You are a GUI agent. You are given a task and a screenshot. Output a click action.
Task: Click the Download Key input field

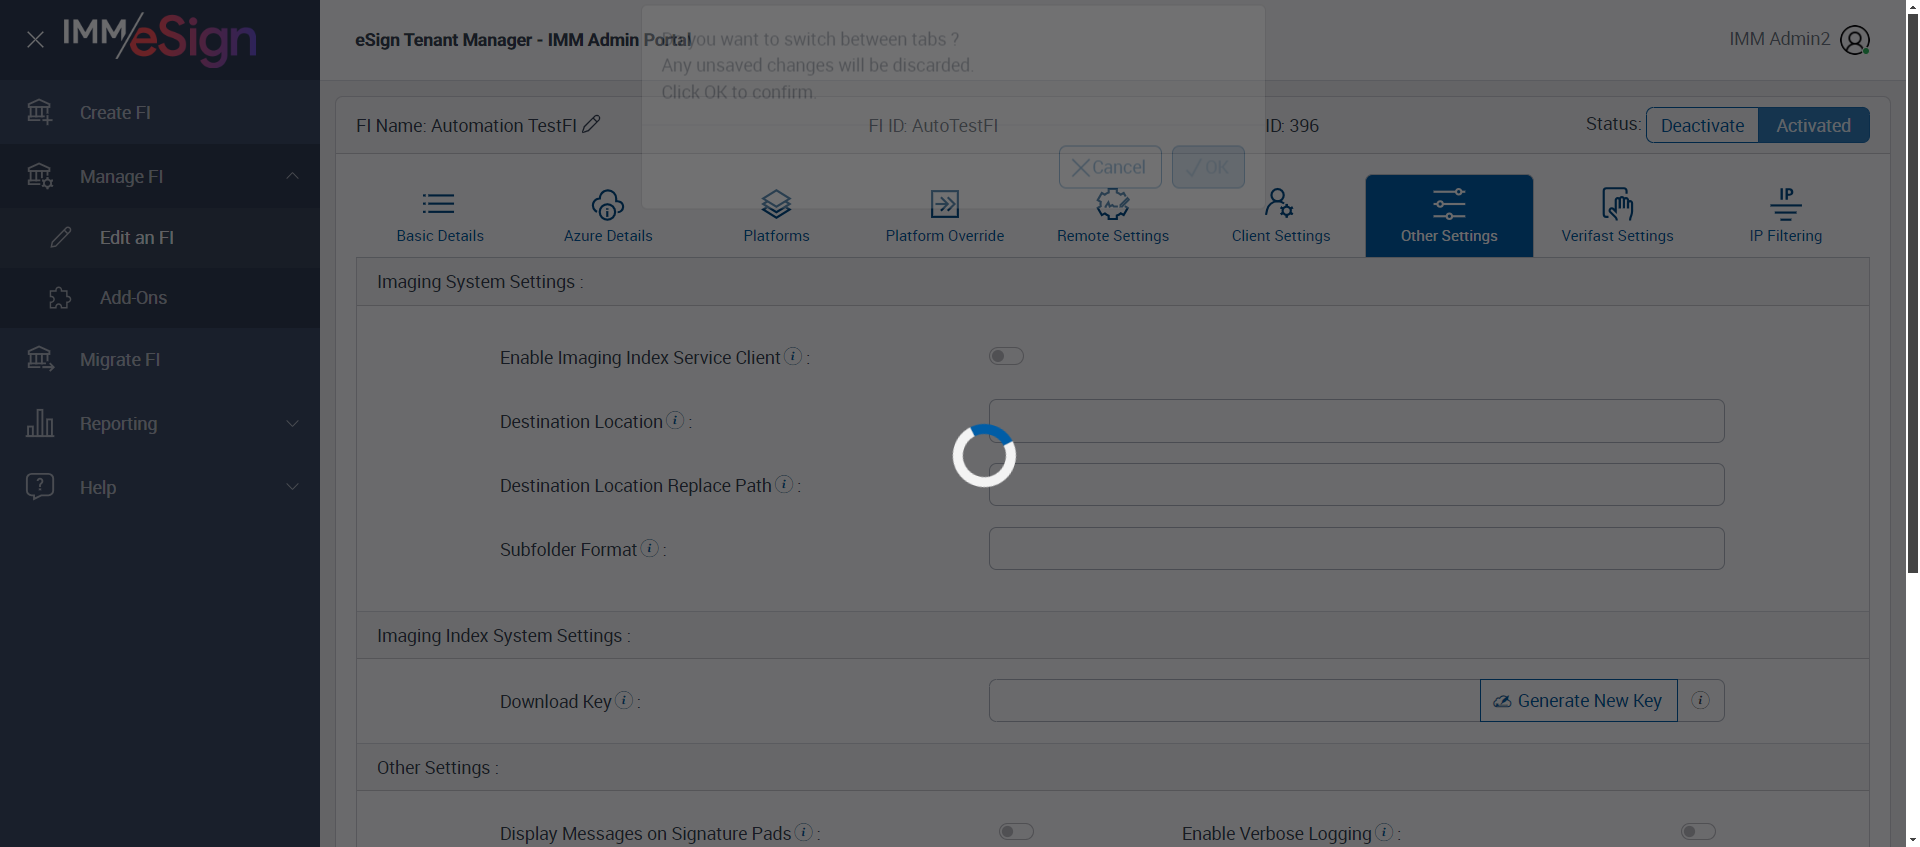pos(1234,700)
